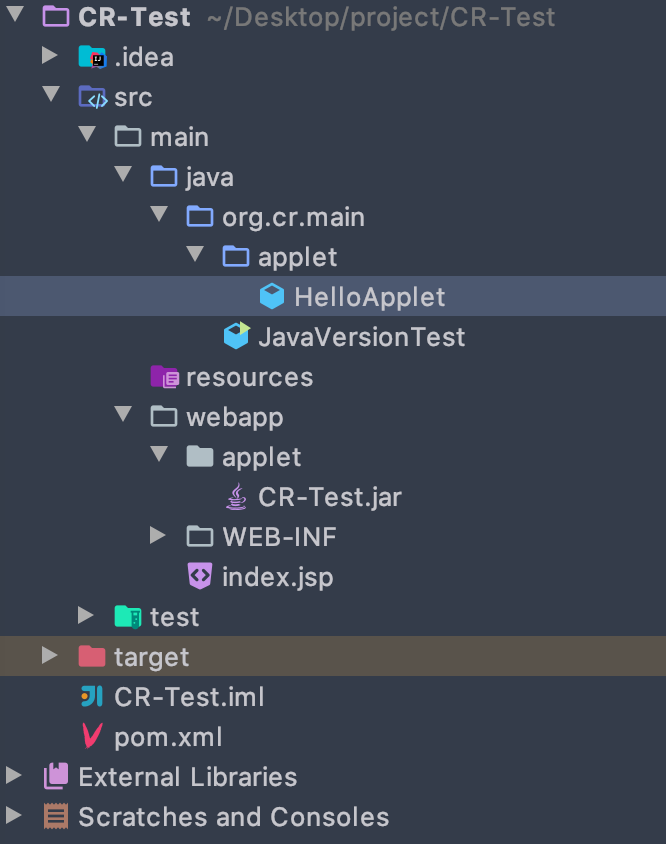Click the CR-Test.iml module file icon

click(92, 696)
